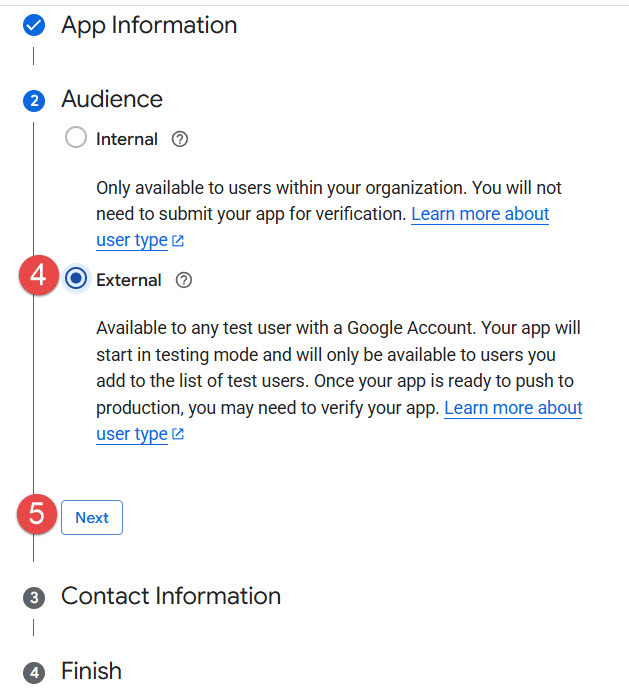Viewport: 629px width, 694px height.
Task: Click external-link icon in the Internal description
Action: (x=177, y=241)
